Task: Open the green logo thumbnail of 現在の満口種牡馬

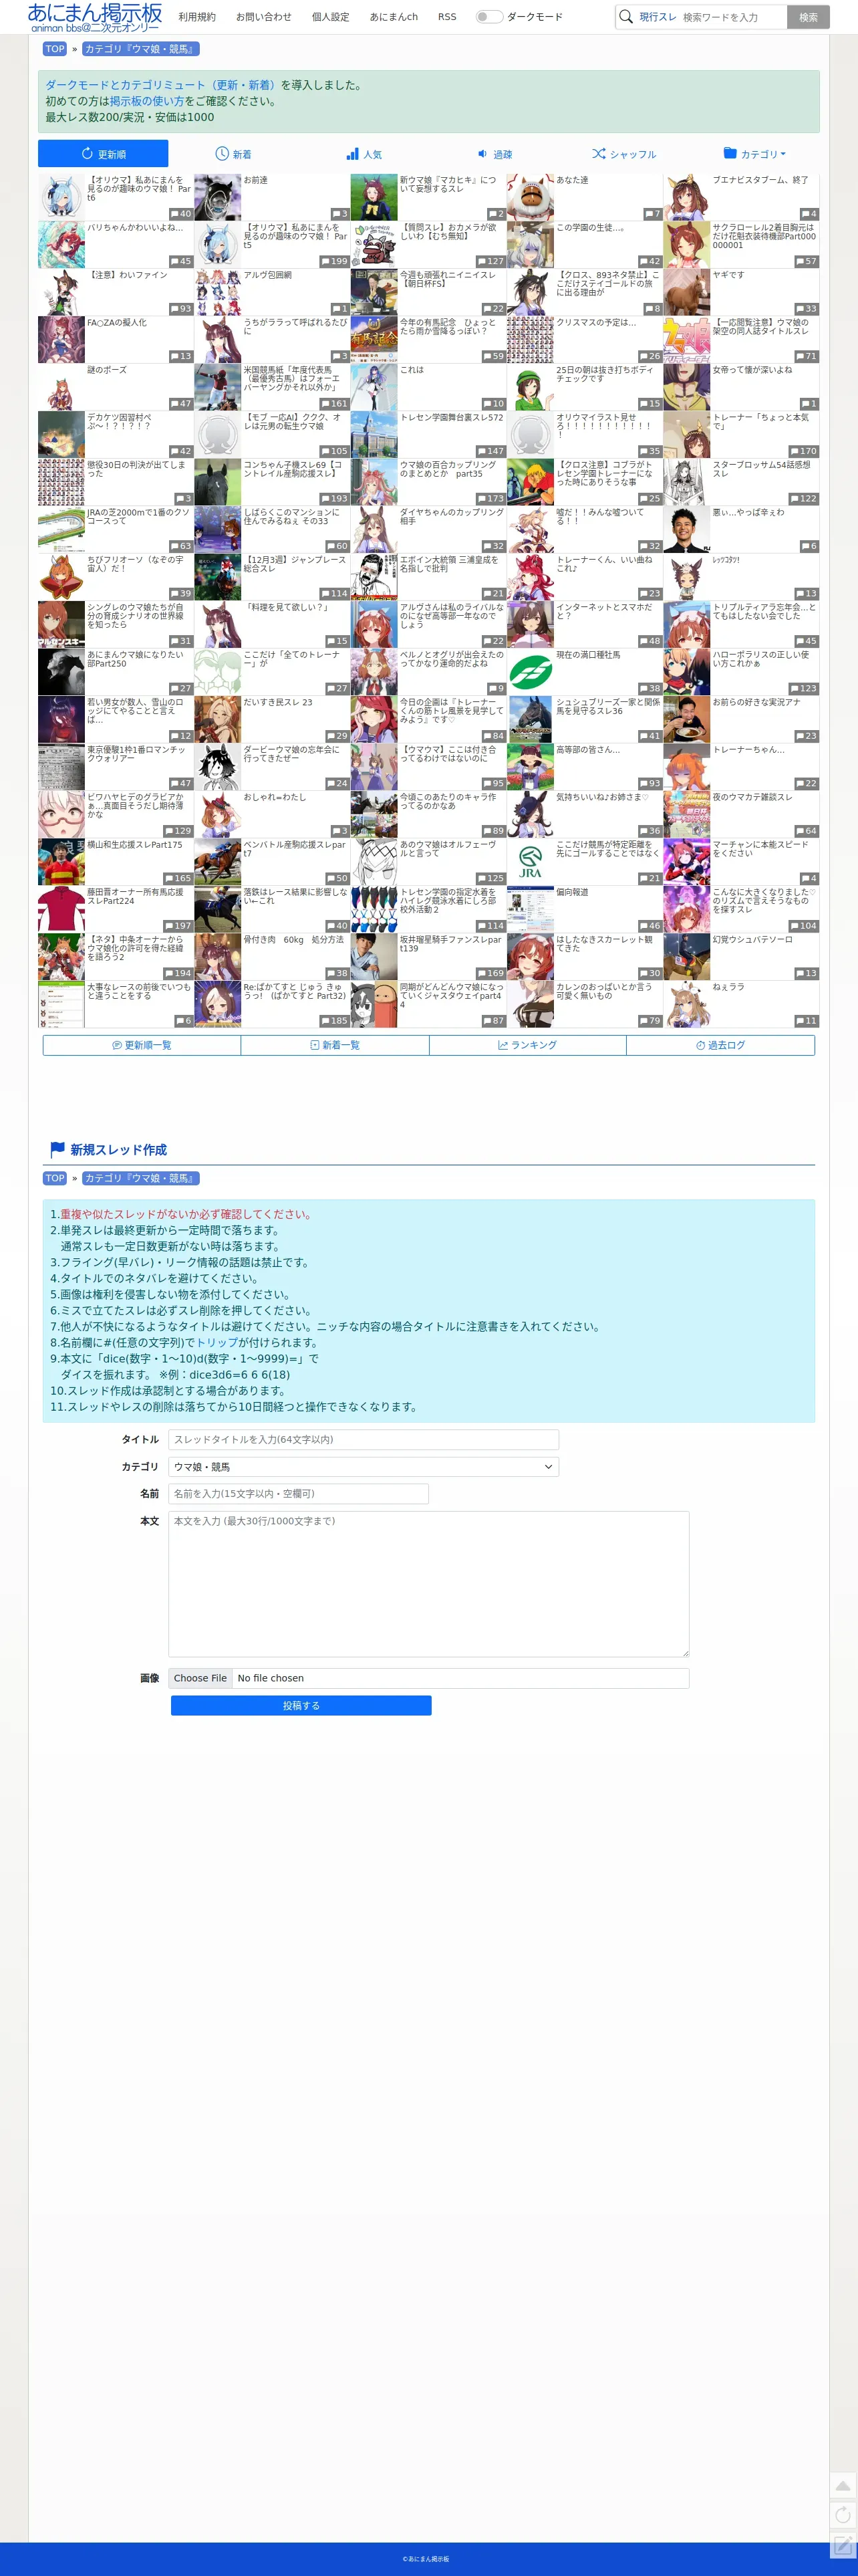Action: coord(530,671)
